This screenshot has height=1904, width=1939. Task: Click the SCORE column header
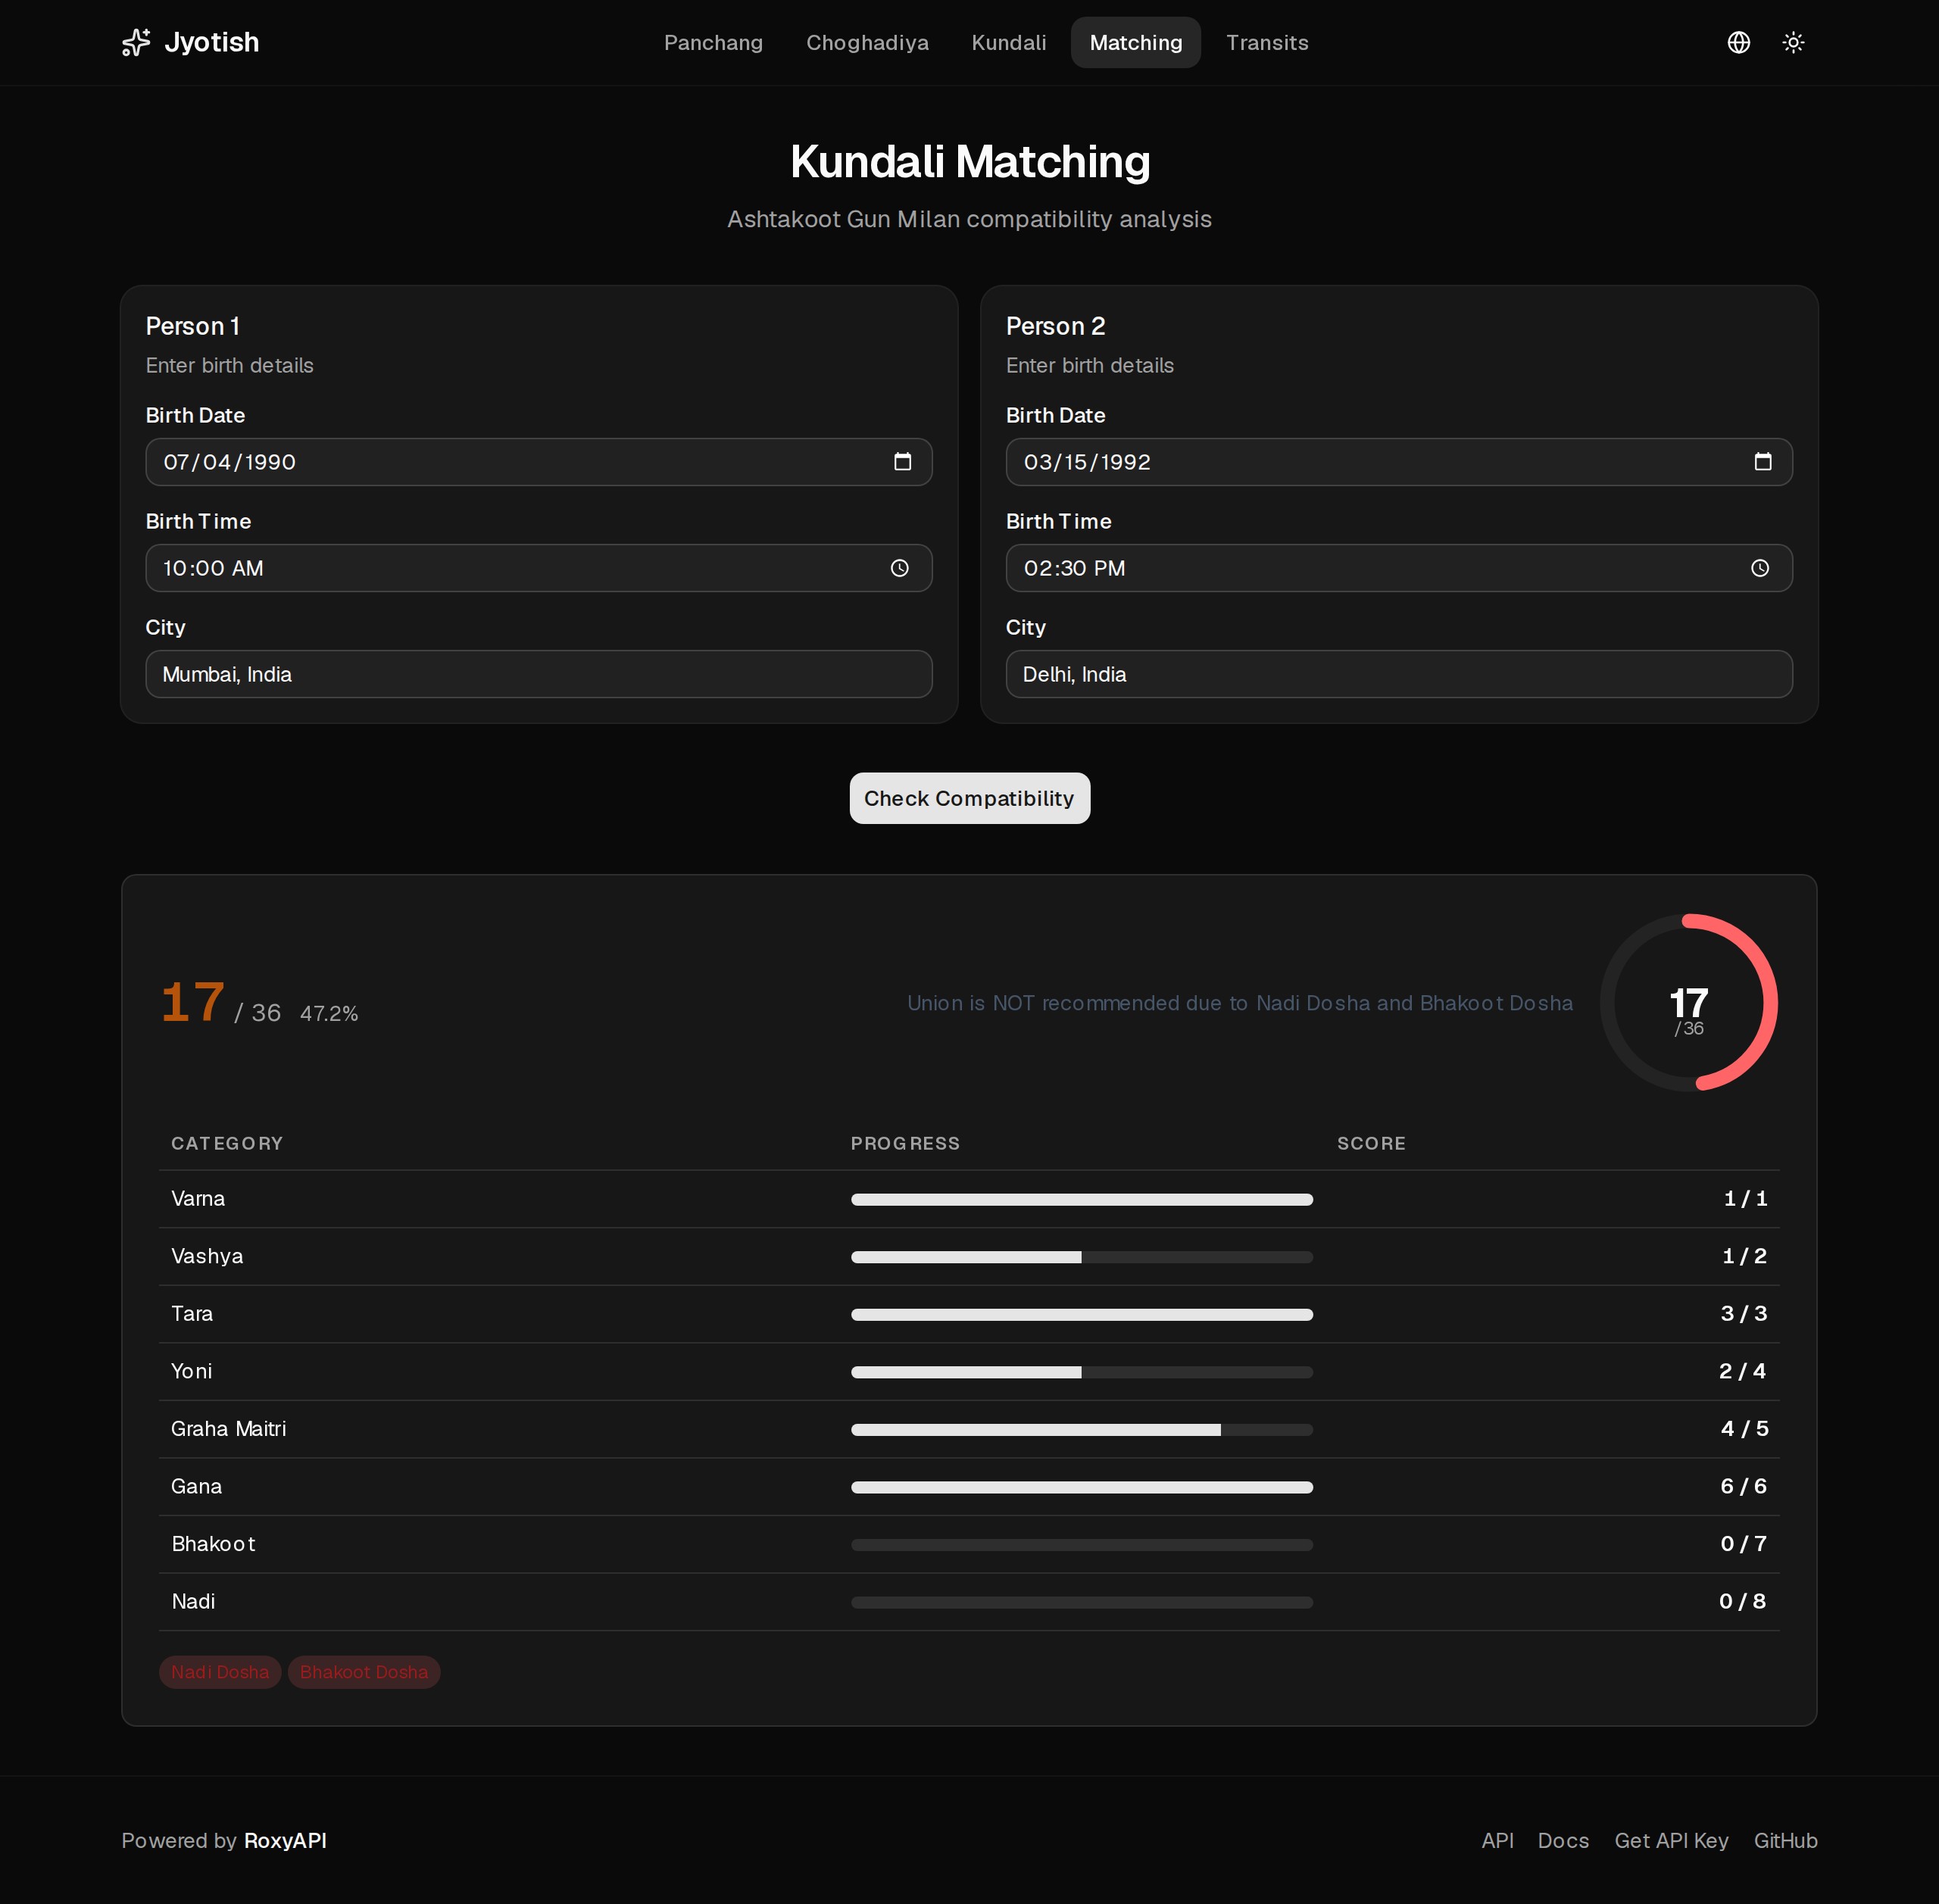coord(1371,1143)
